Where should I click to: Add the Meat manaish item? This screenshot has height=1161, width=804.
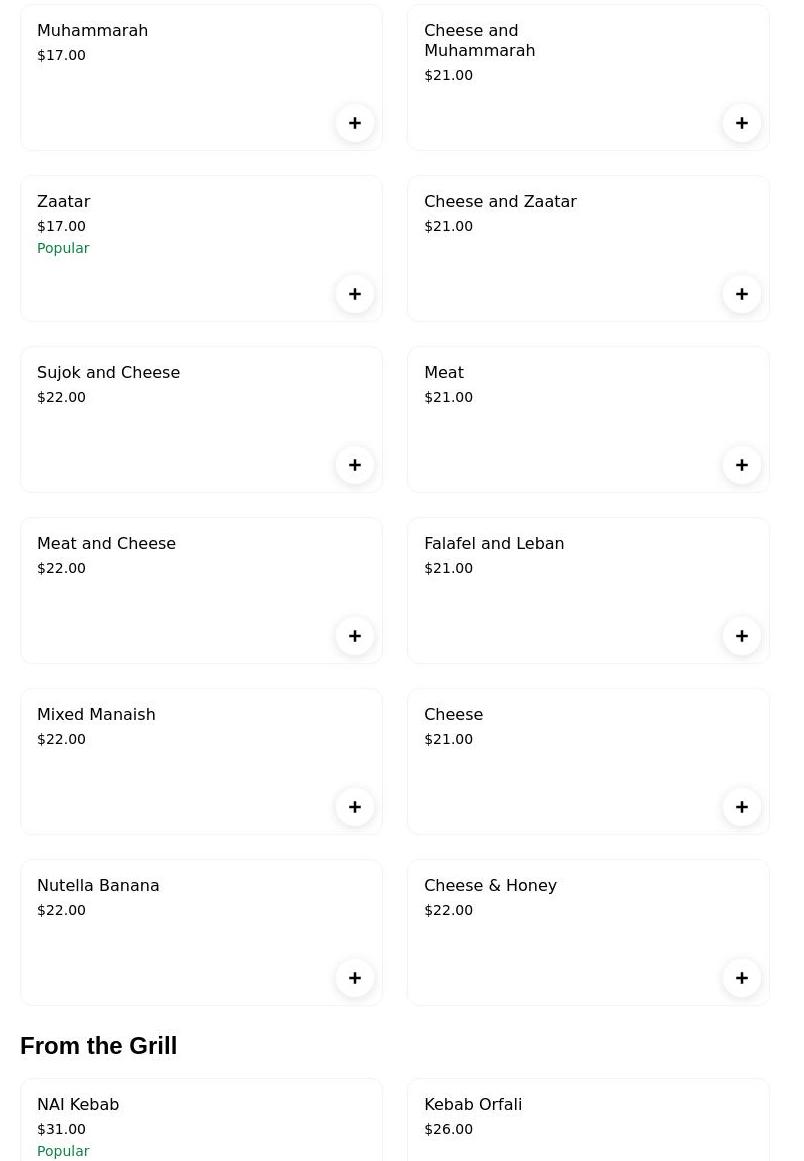pos(742,465)
